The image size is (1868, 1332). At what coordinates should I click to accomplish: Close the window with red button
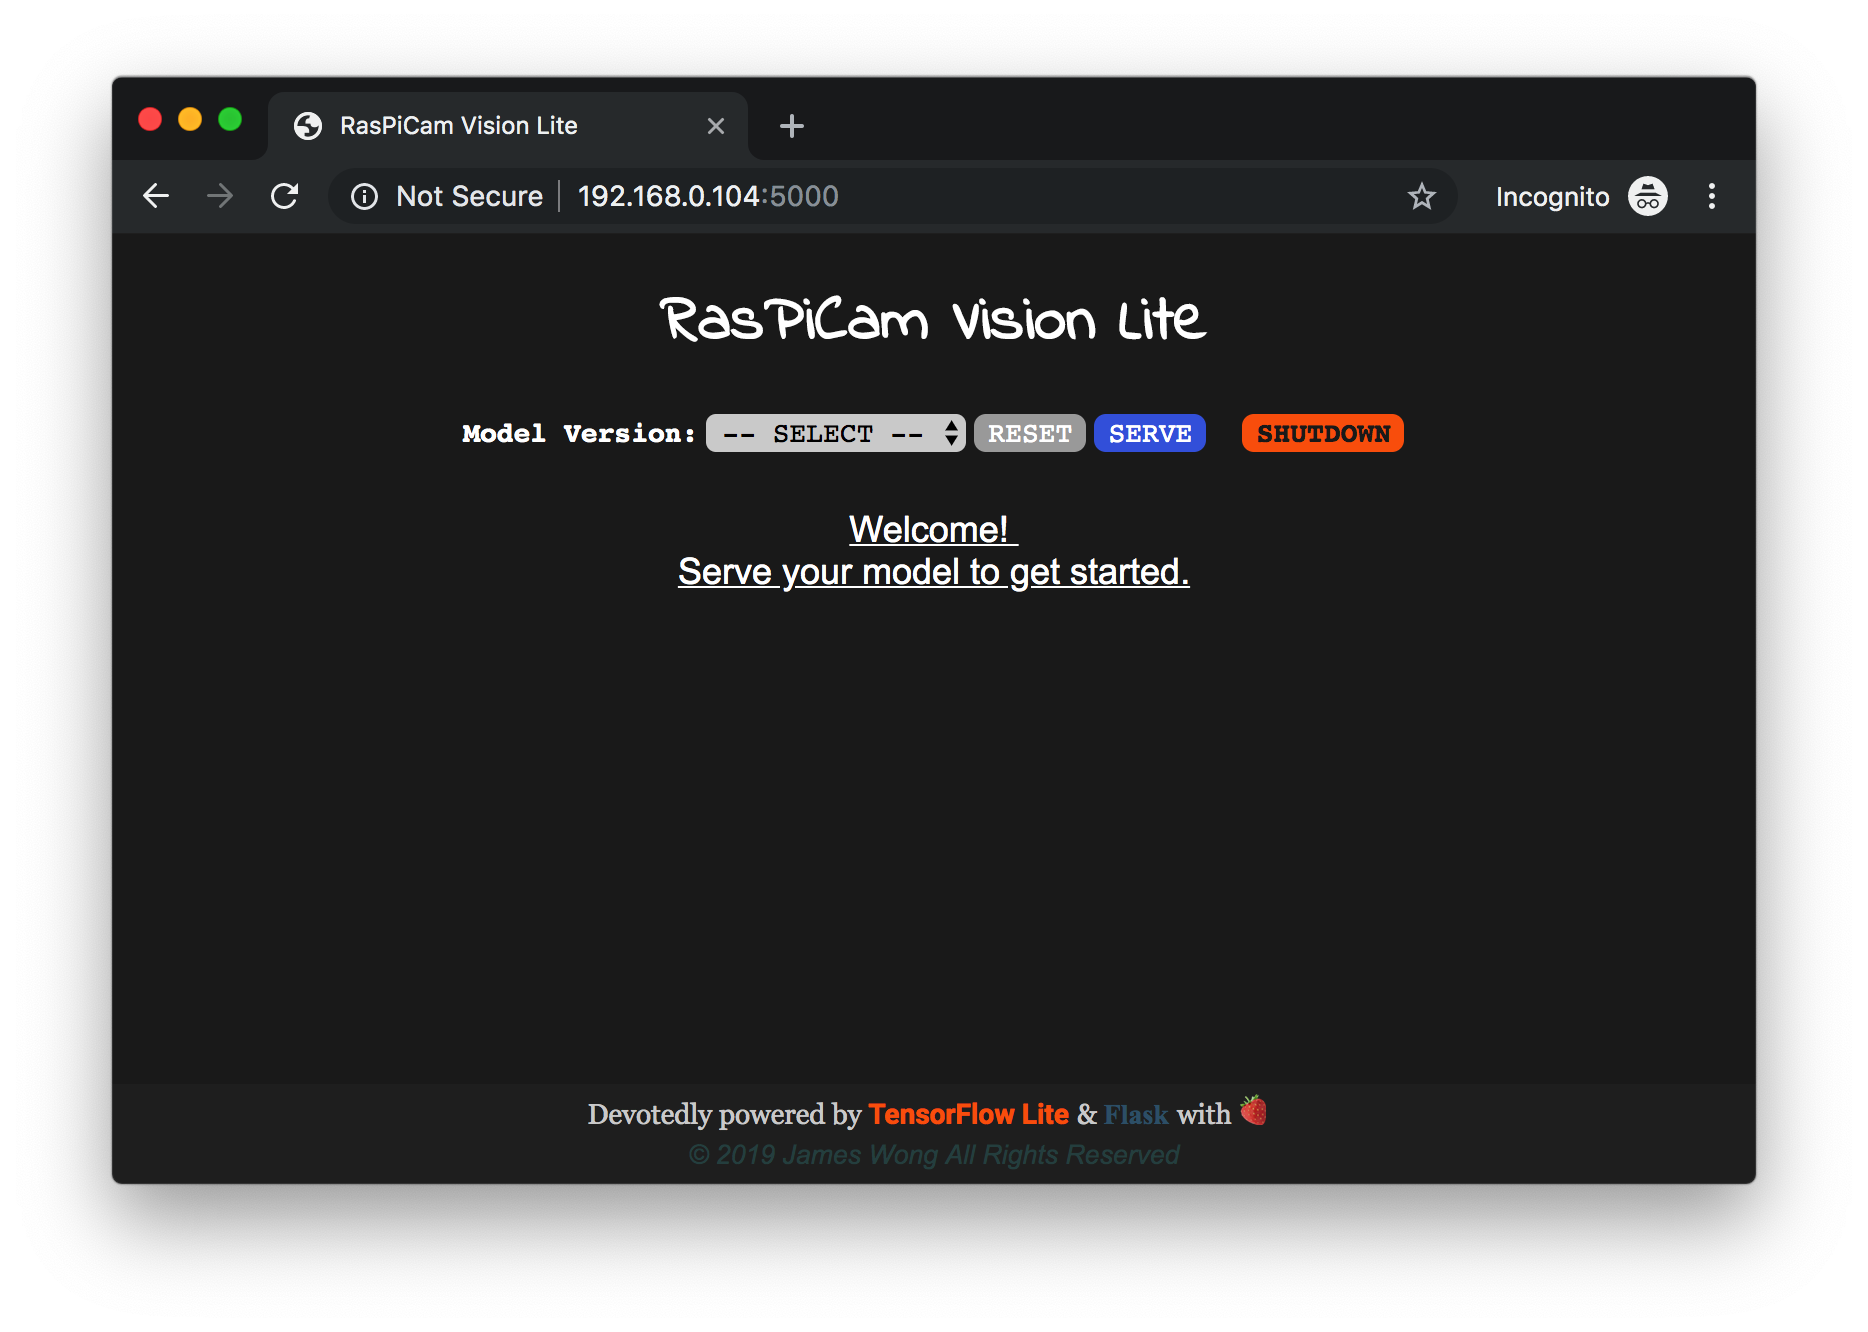[x=150, y=119]
